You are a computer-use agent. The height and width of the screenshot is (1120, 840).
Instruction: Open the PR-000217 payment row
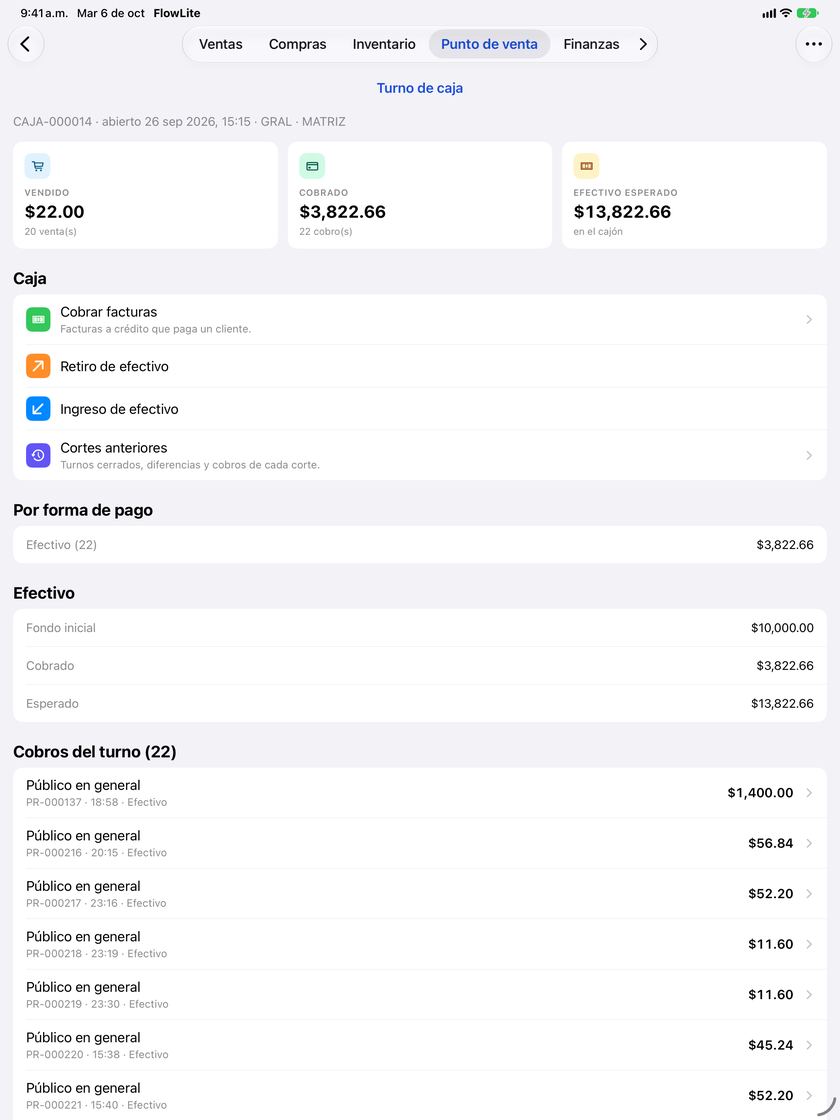[420, 894]
